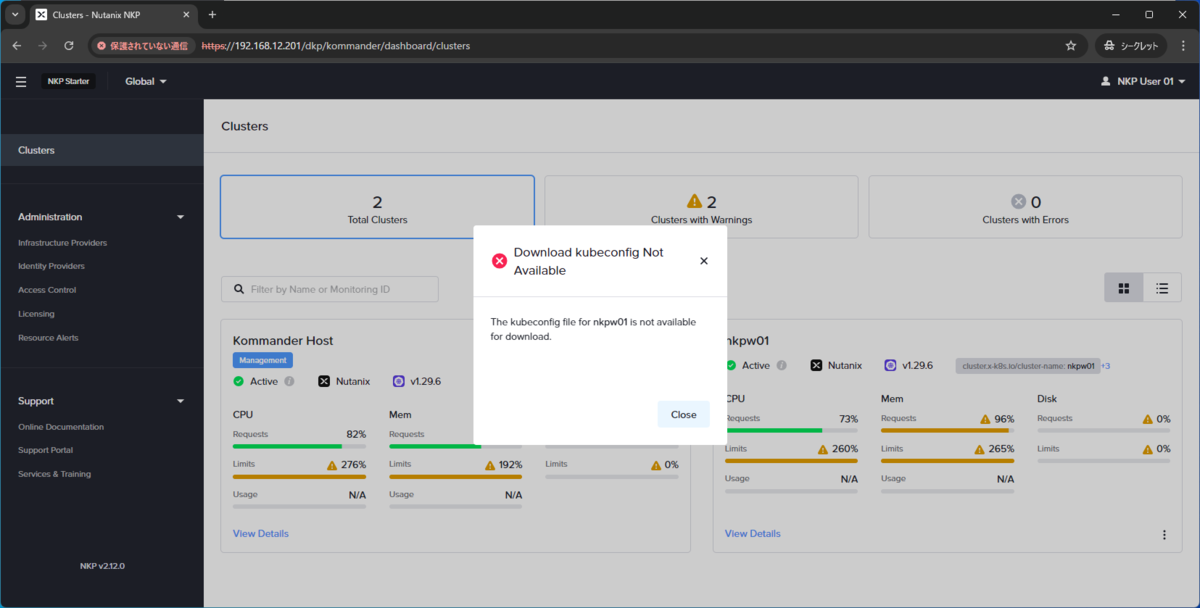Click Kubernetes v1.29.6 icon on Kommander Host
1200x608 pixels.
pos(399,381)
